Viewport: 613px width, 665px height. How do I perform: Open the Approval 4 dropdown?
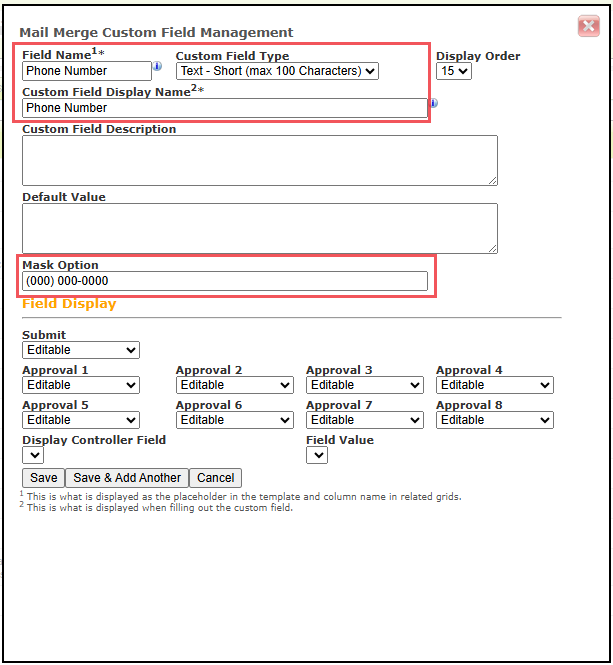coord(495,385)
